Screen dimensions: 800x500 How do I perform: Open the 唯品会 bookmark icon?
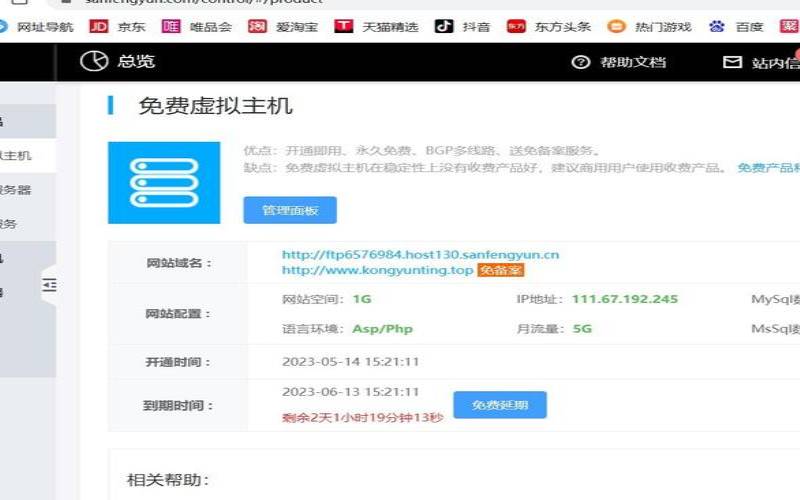[171, 26]
